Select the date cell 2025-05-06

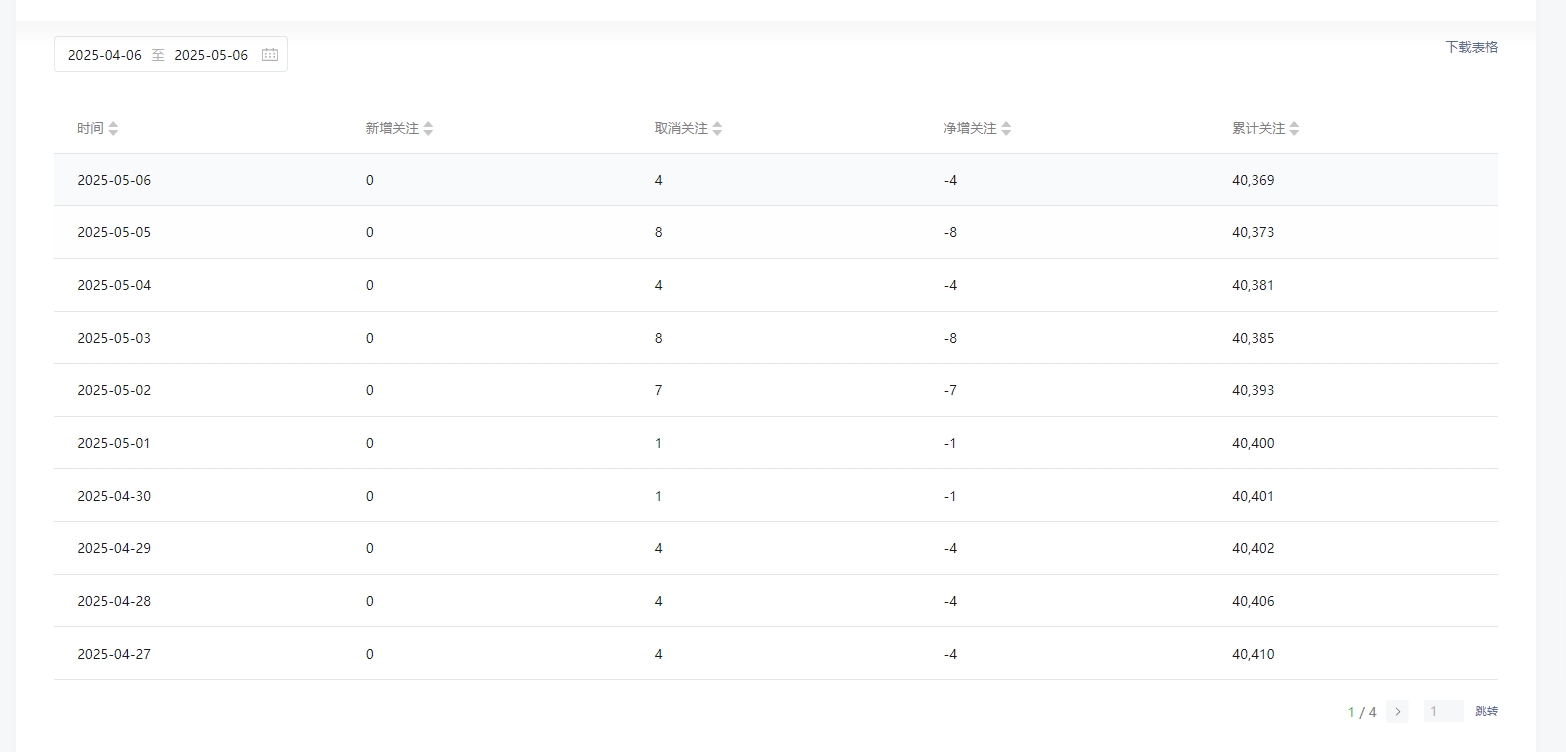[x=114, y=181]
